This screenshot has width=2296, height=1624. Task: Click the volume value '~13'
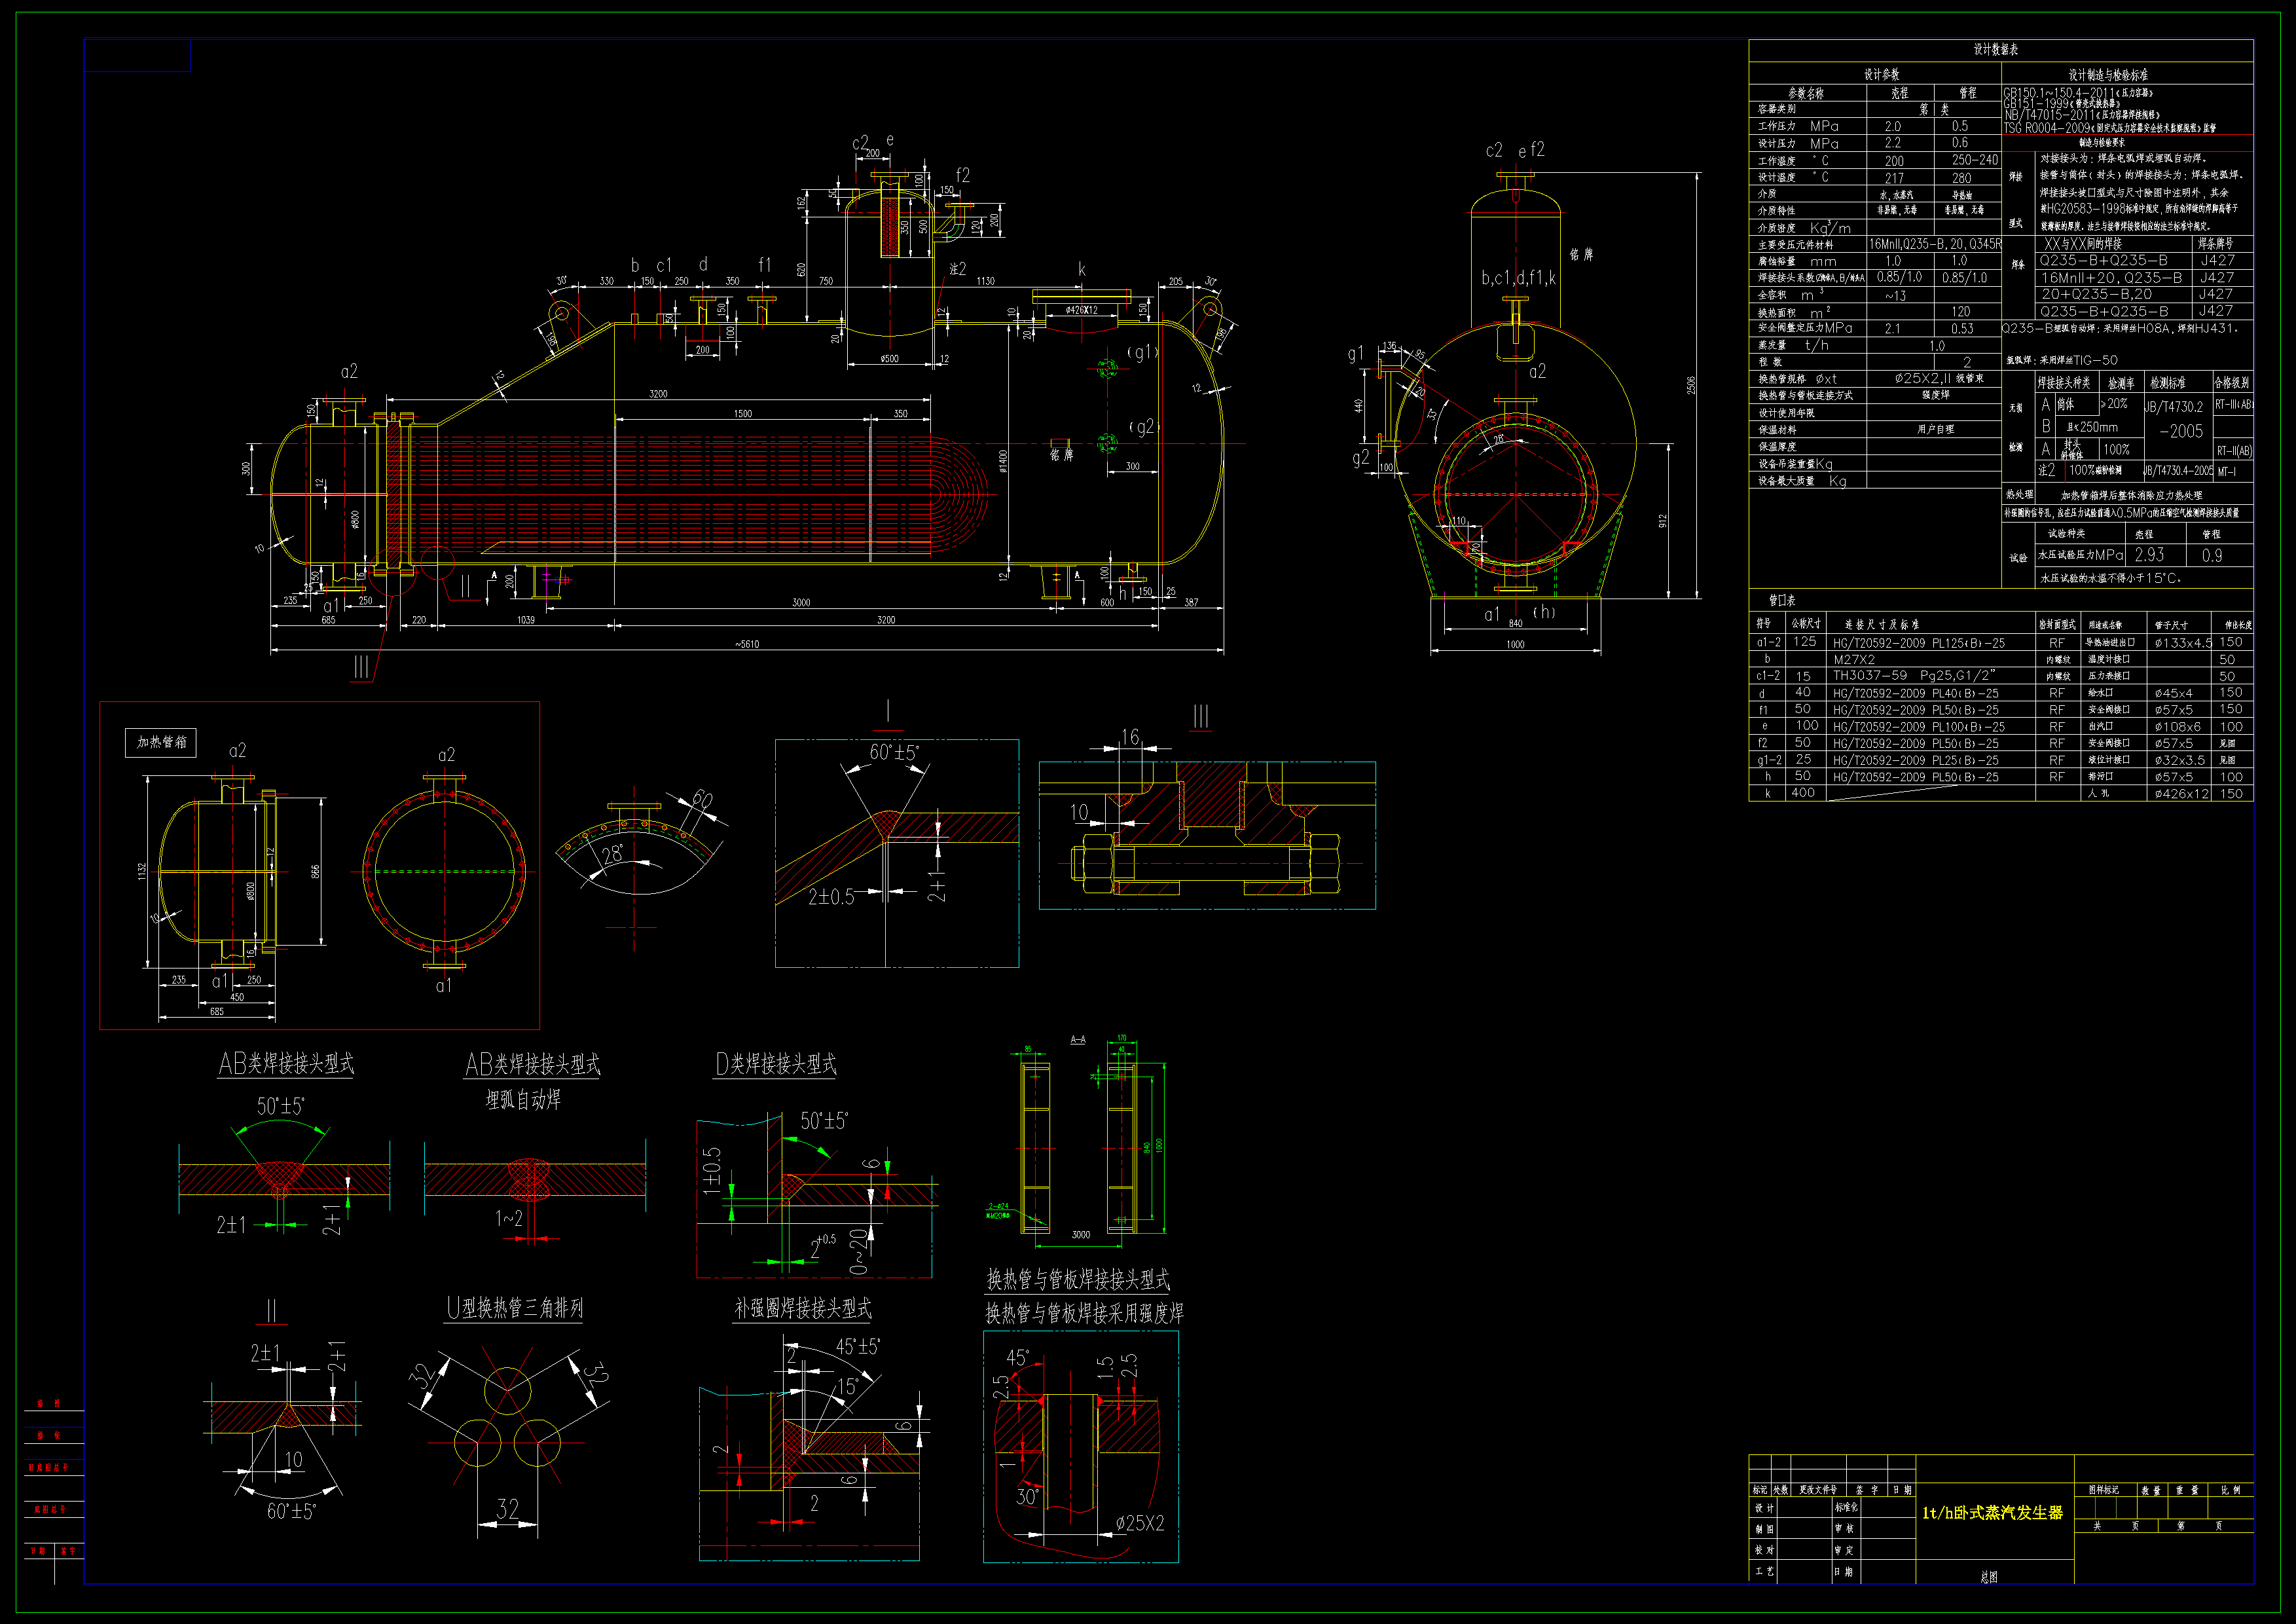pyautogui.click(x=1895, y=295)
